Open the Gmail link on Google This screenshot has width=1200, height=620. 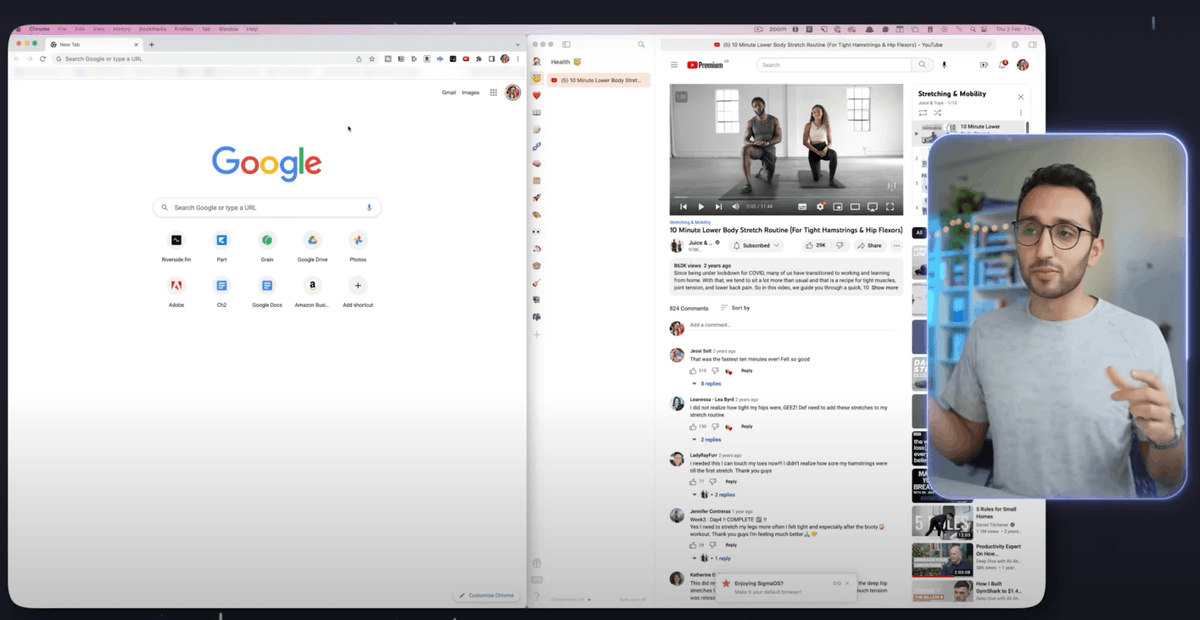click(449, 92)
